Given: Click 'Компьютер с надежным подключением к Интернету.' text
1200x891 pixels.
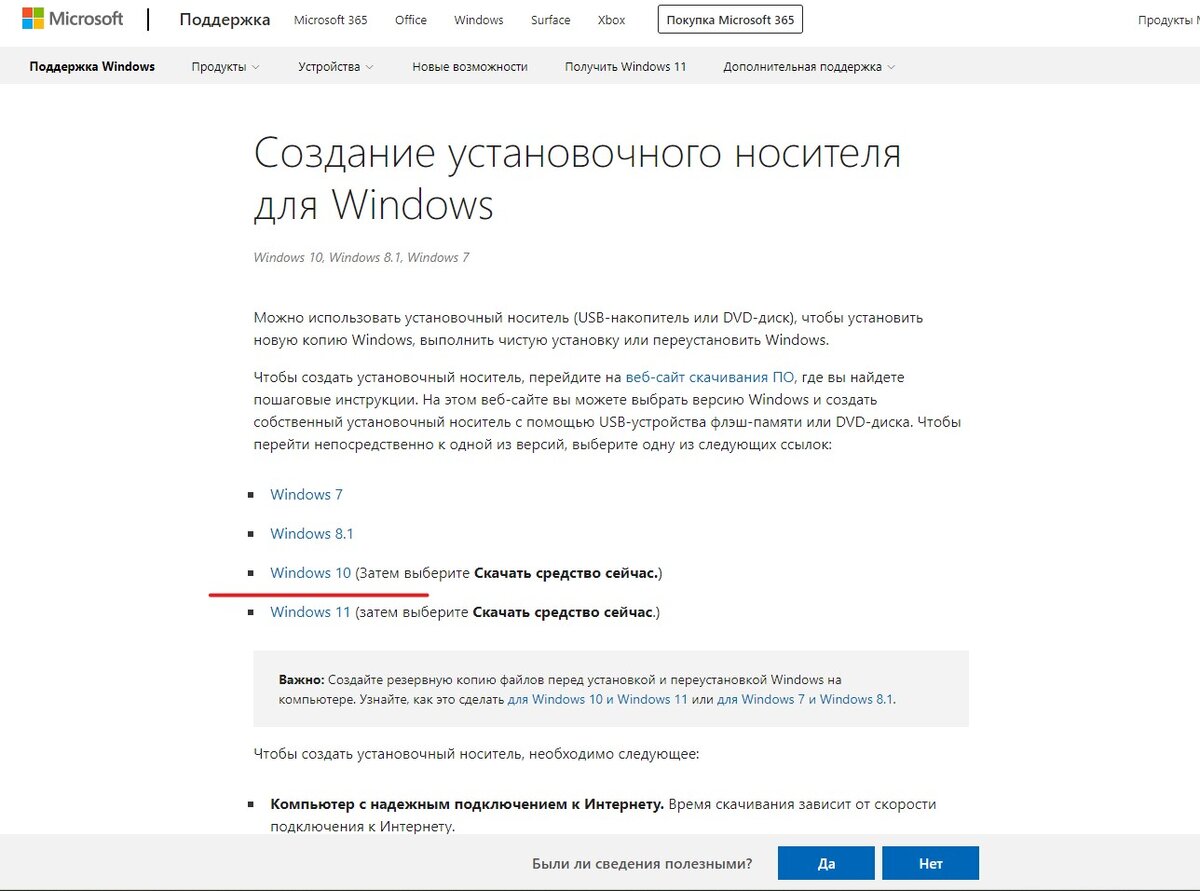Looking at the screenshot, I should (x=467, y=804).
